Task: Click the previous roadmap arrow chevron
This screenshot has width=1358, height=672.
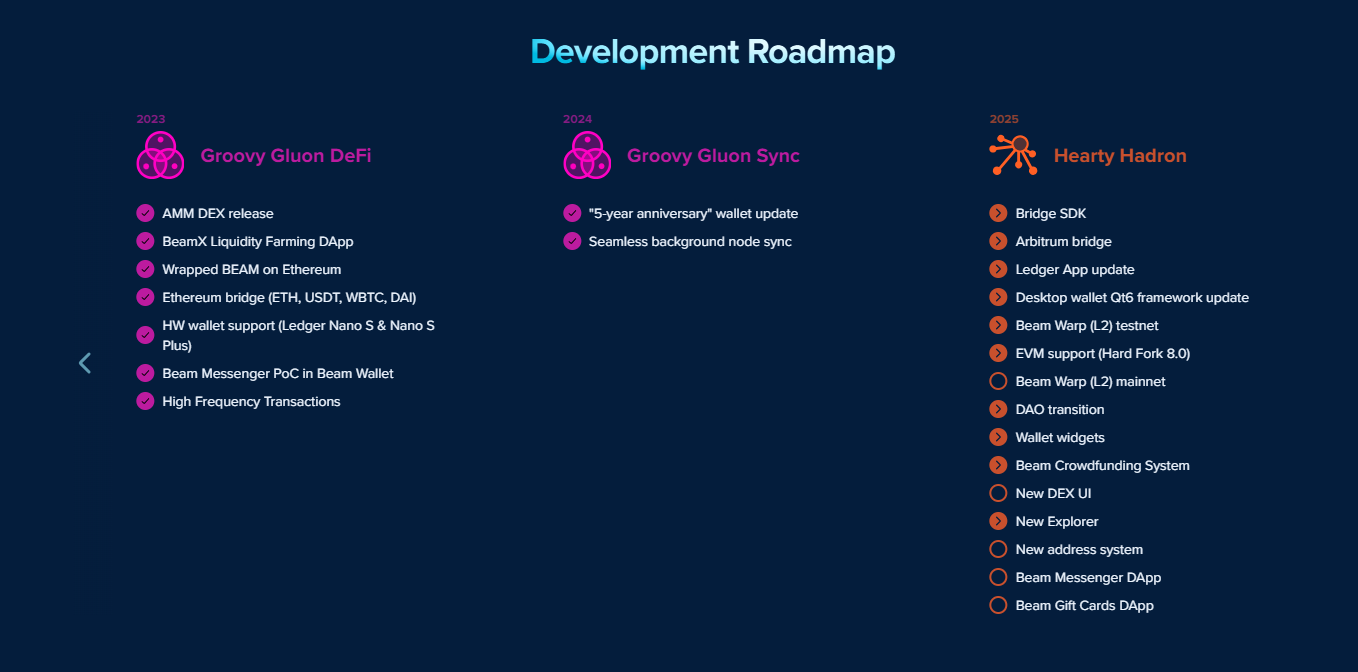Action: 85,363
